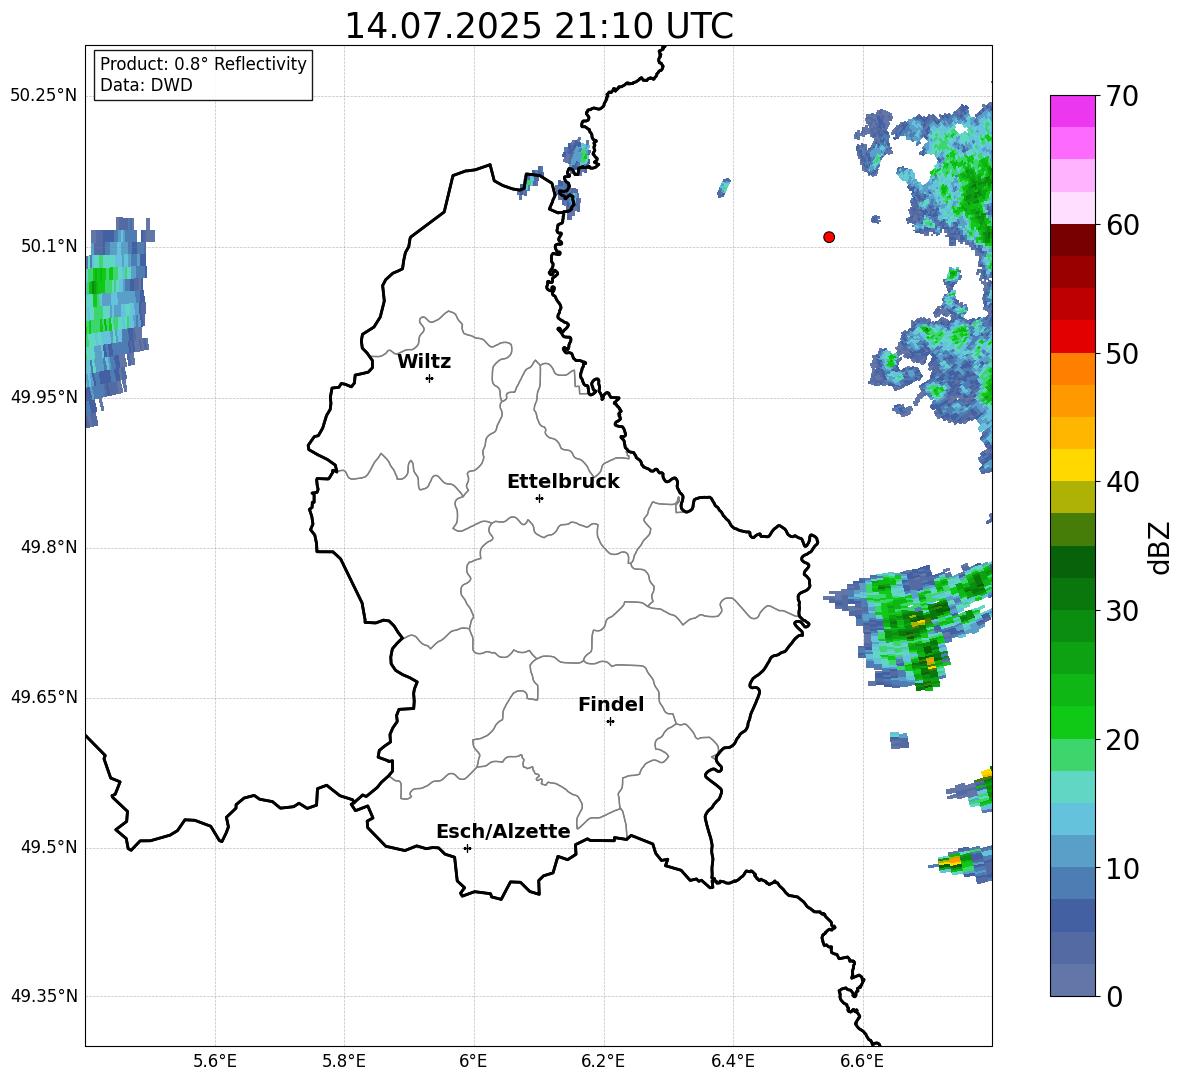Click the 49.35°N latitude label
The width and height of the screenshot is (1184, 1081).
tap(44, 996)
